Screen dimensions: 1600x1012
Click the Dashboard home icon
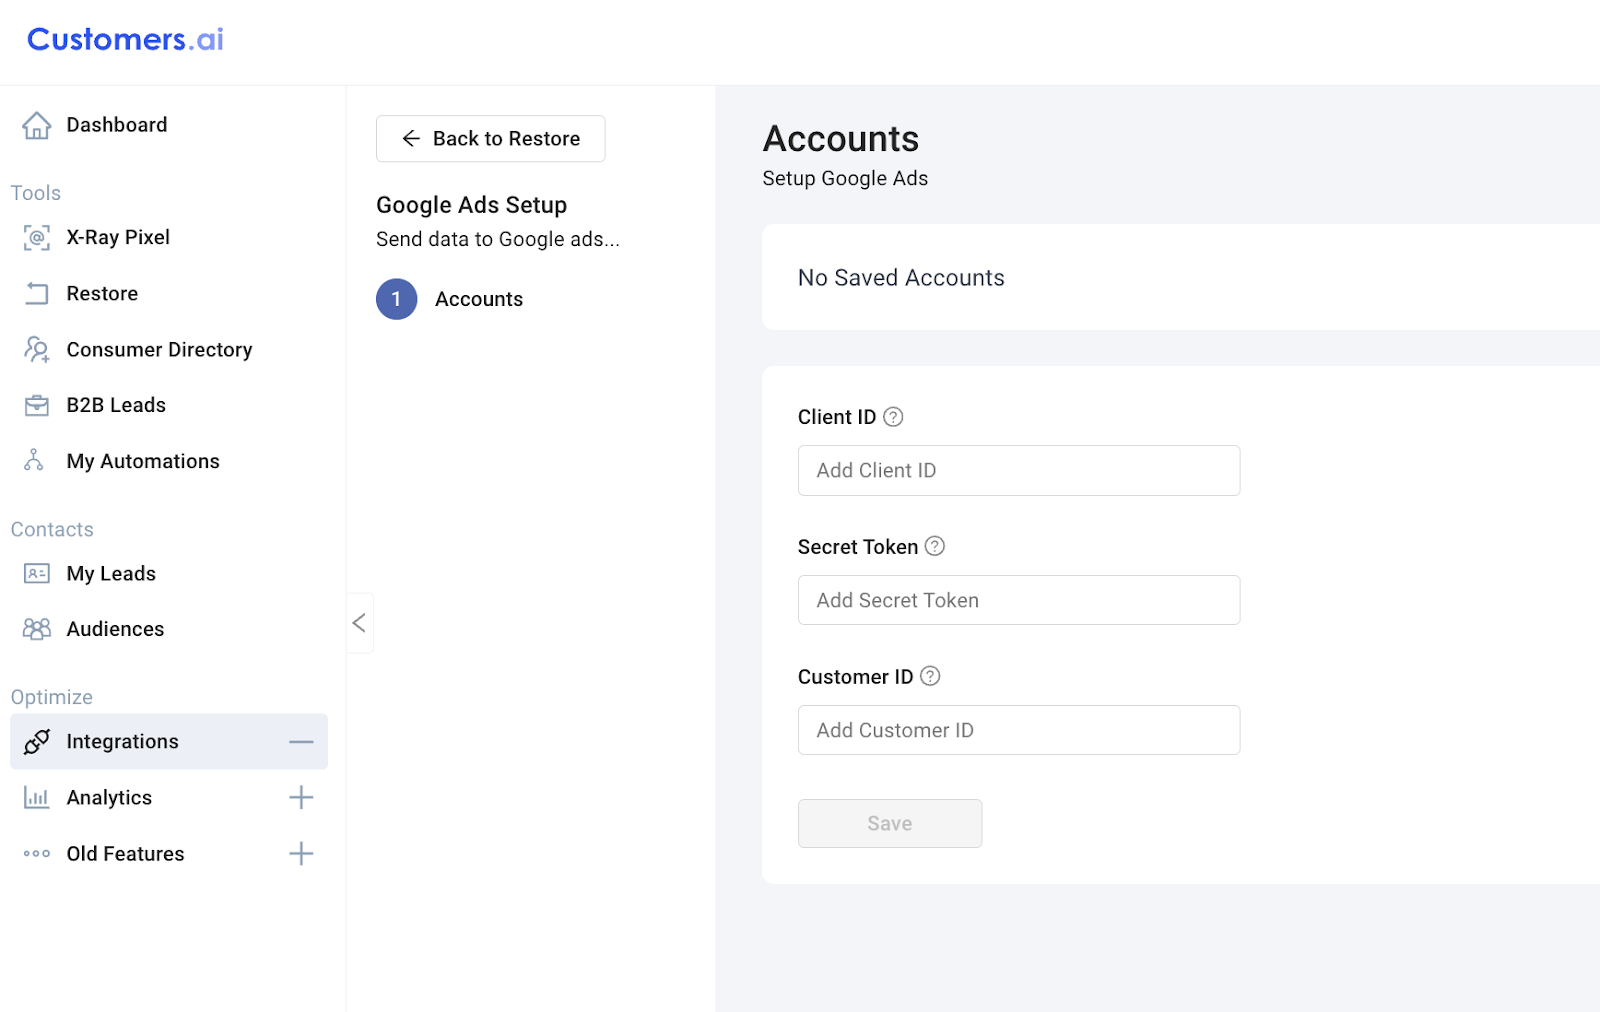coord(37,125)
